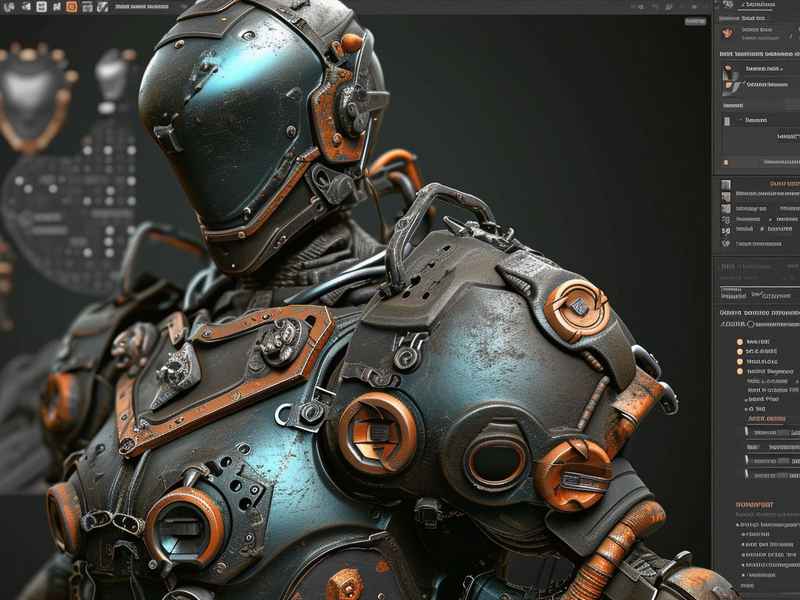Select the second orange bullet option in right panel
This screenshot has height=600, width=800.
739,352
